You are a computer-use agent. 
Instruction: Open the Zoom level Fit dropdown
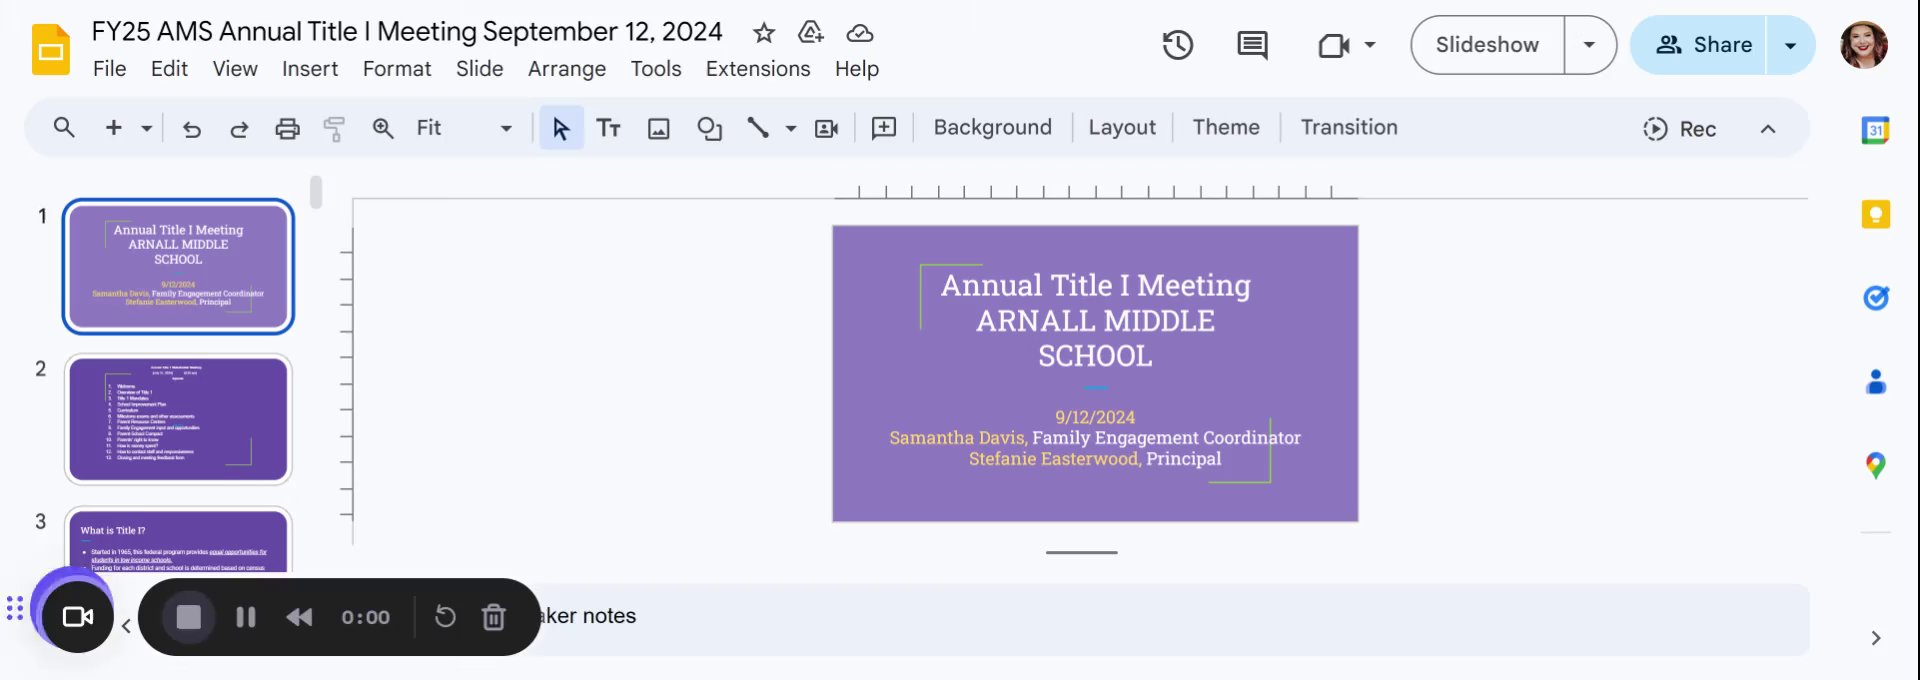click(464, 128)
